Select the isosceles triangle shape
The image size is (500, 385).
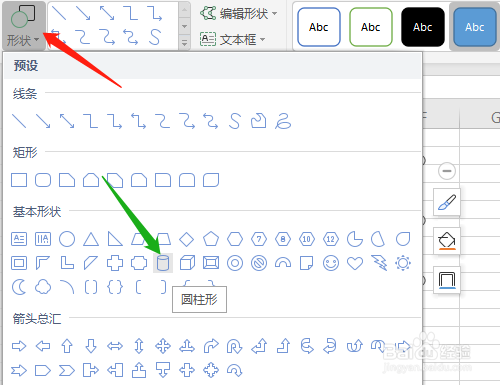pos(91,239)
